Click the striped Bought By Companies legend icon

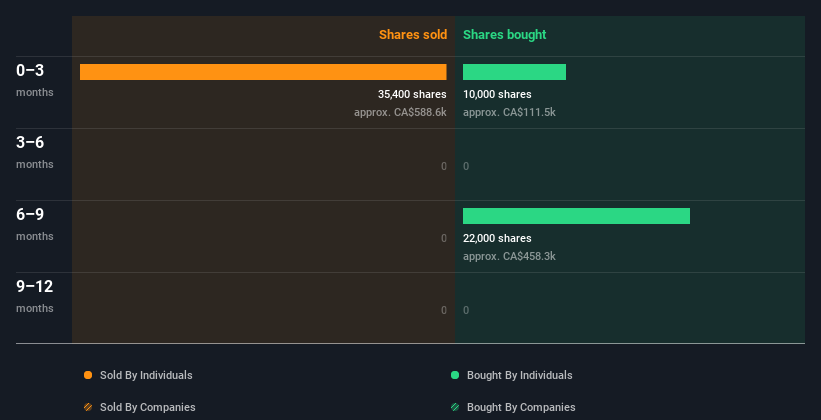[x=455, y=407]
